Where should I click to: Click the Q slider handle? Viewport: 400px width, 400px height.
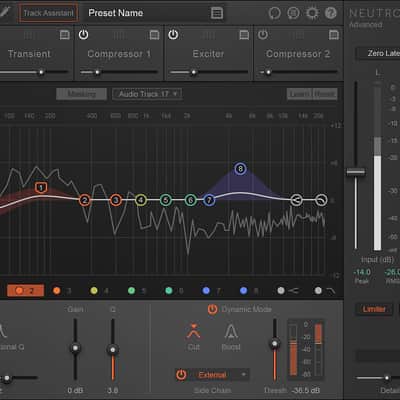[x=113, y=350]
